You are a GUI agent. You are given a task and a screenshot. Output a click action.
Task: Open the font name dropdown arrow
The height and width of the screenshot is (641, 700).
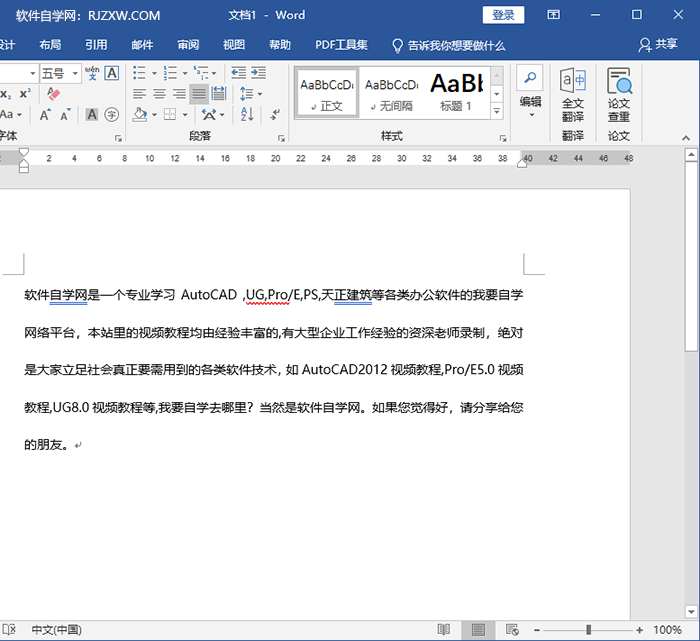[x=33, y=73]
